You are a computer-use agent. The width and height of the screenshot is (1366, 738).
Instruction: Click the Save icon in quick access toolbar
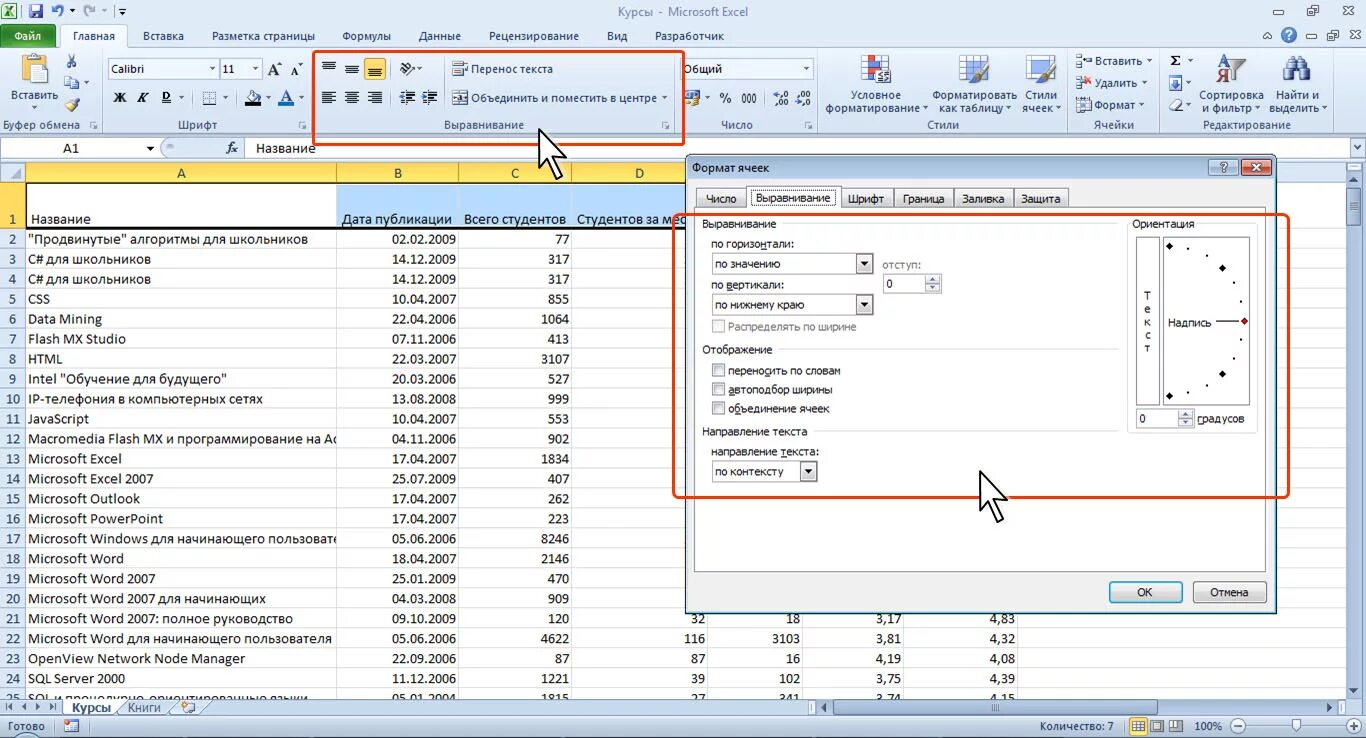pyautogui.click(x=36, y=12)
